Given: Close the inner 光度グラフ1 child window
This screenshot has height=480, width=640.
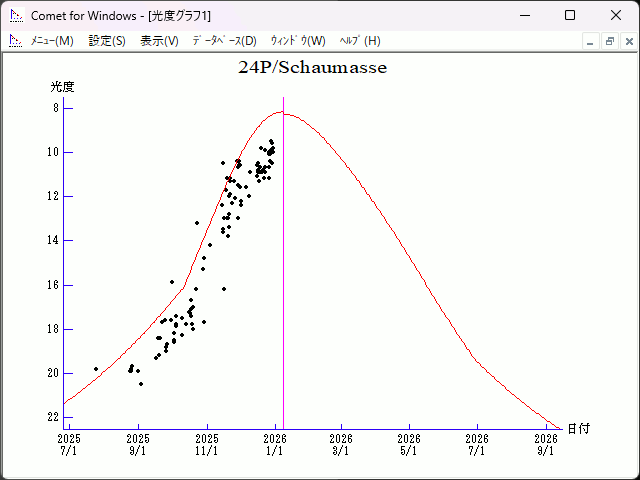Looking at the screenshot, I should point(627,41).
